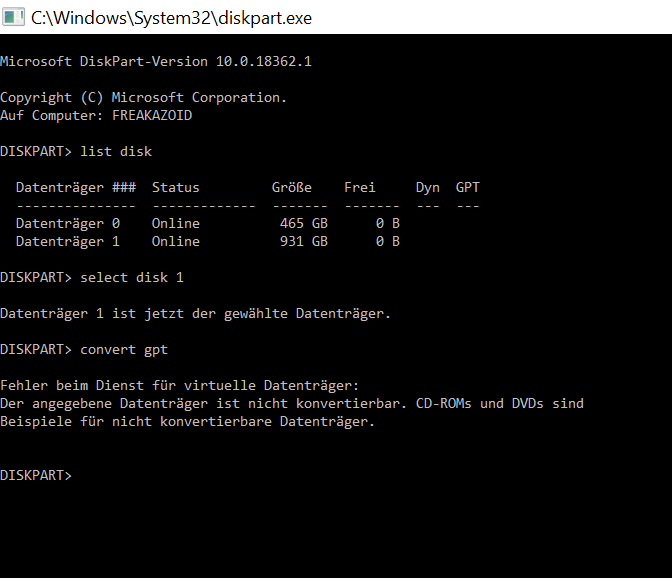672x578 pixels.
Task: Click the 'Microsoft Corporation' copyright text
Action: coord(199,97)
